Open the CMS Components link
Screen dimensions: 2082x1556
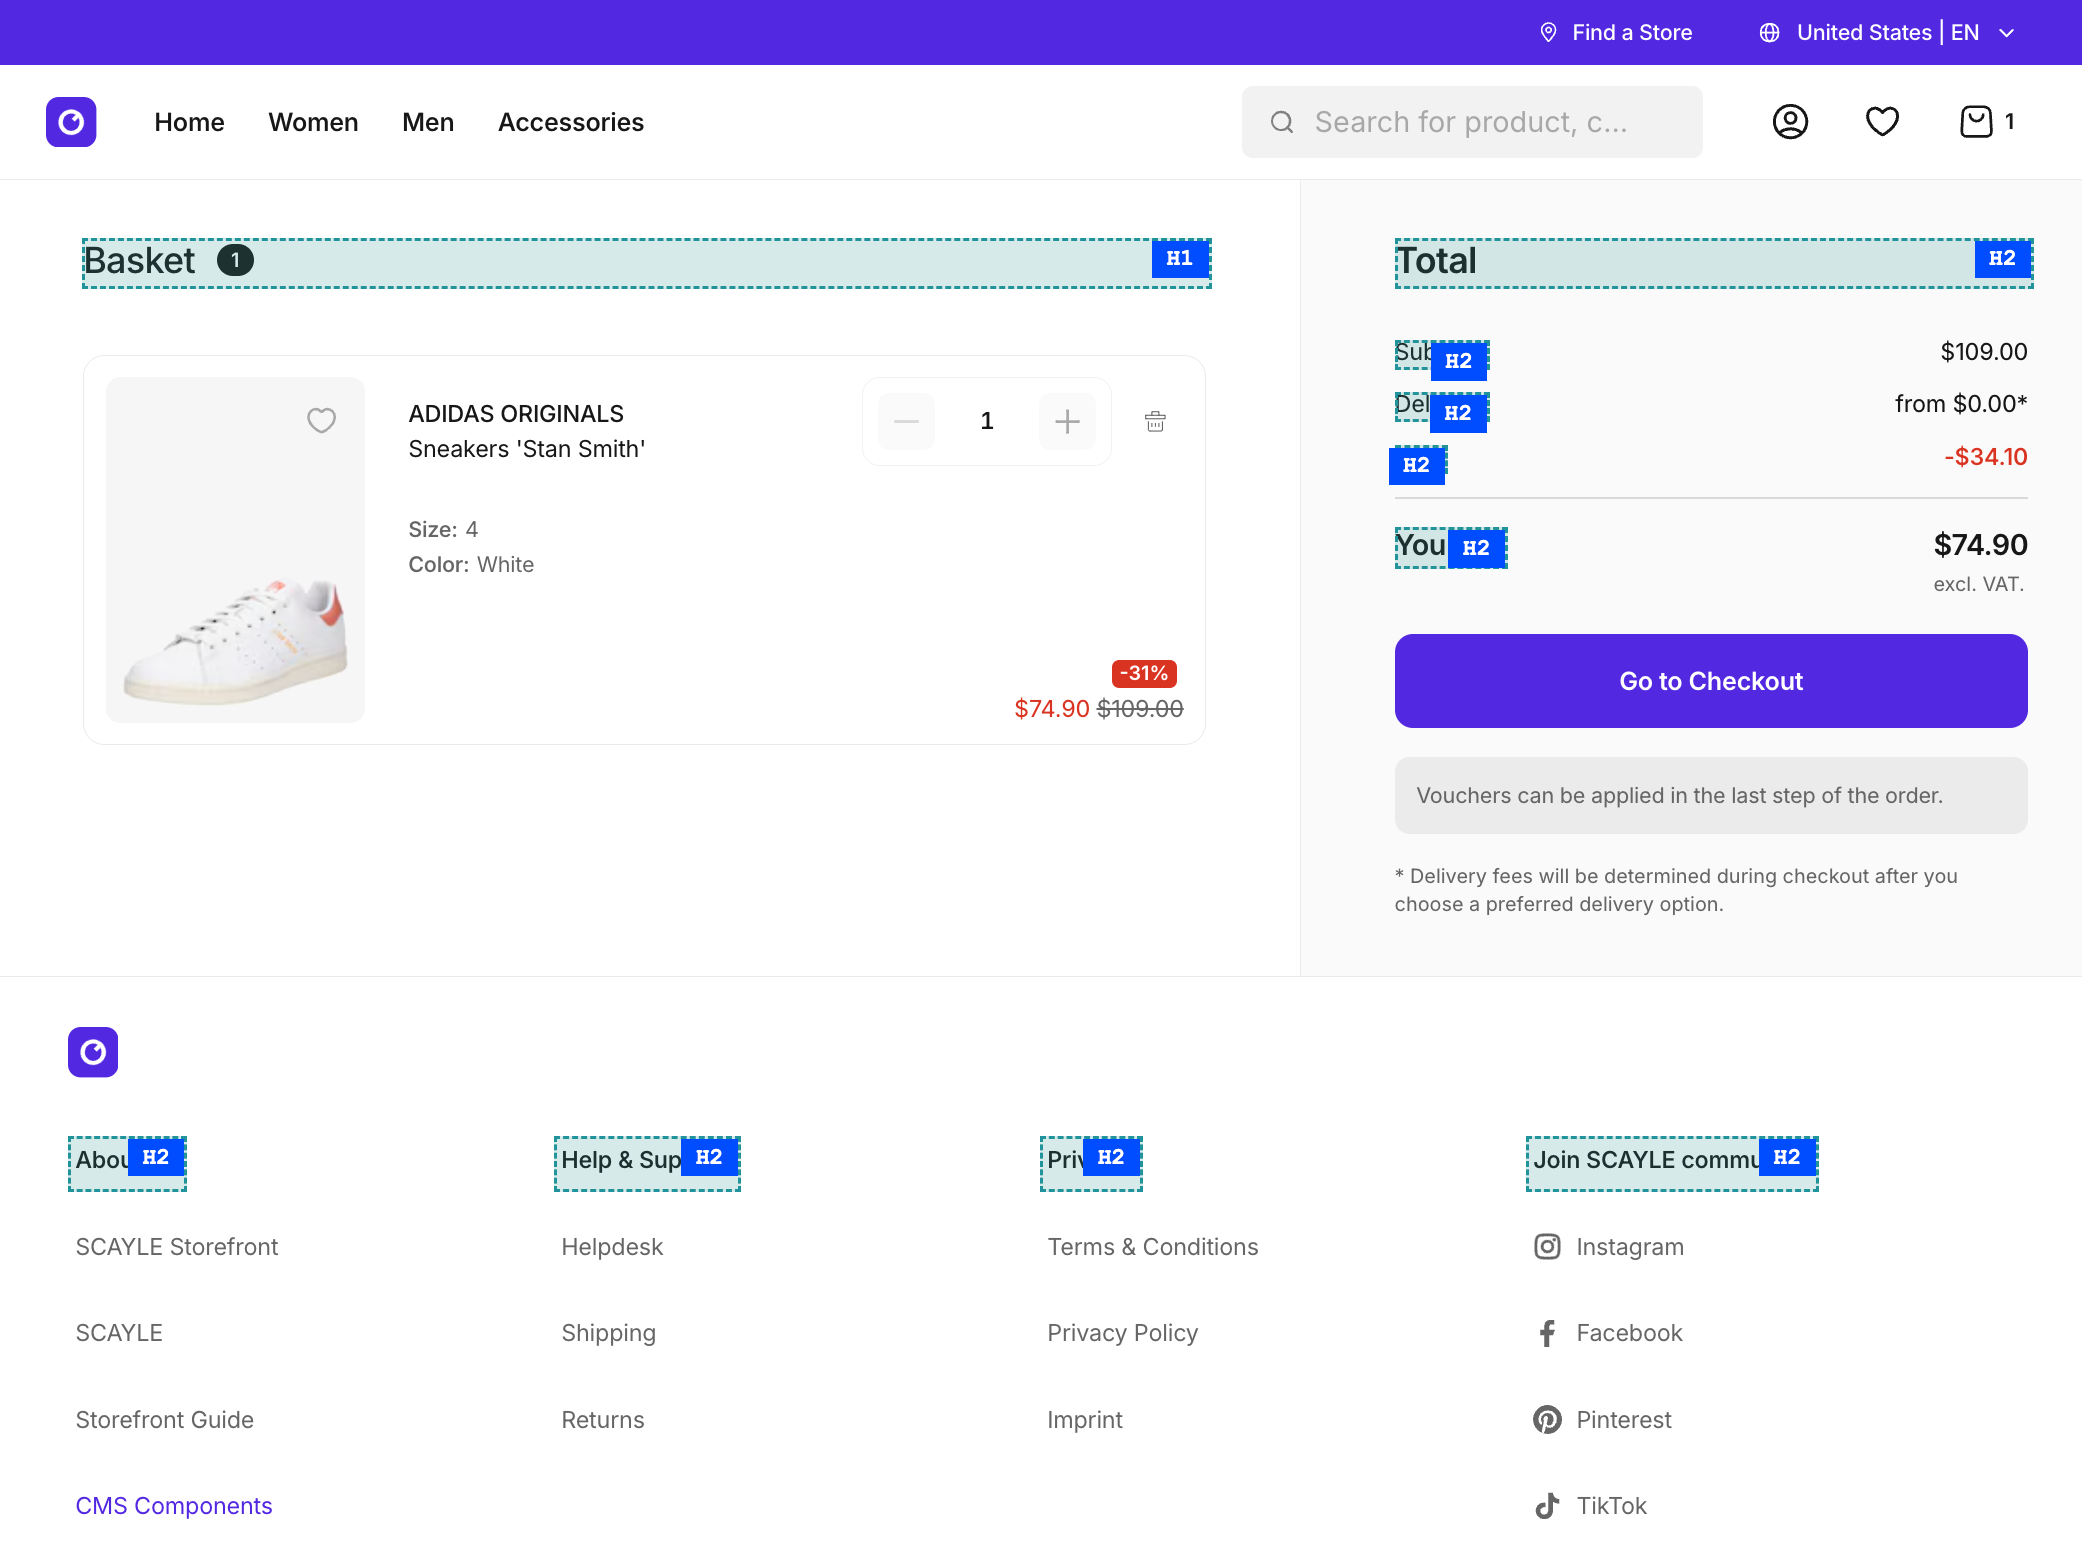coord(174,1505)
